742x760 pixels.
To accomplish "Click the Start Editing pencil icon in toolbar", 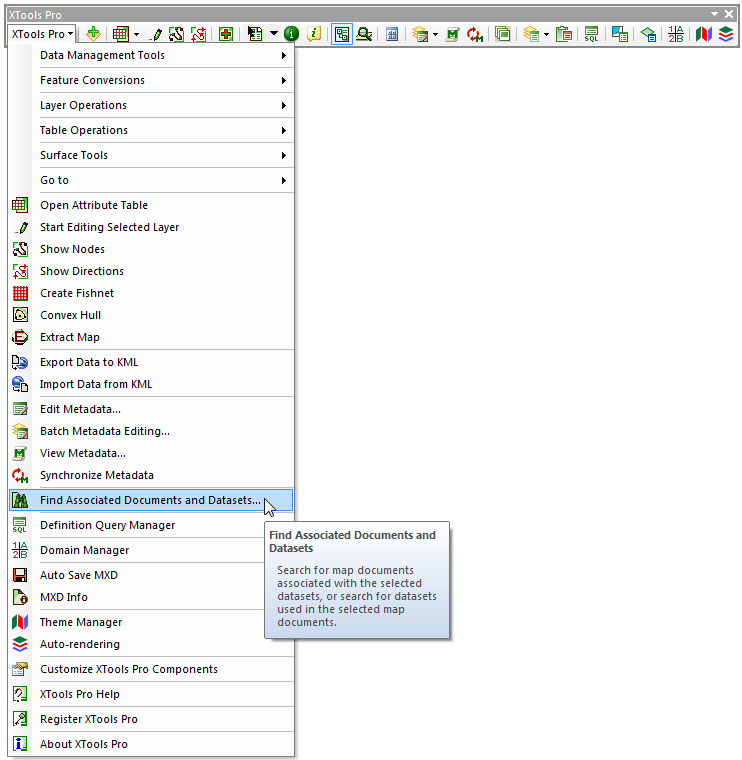I will point(156,34).
